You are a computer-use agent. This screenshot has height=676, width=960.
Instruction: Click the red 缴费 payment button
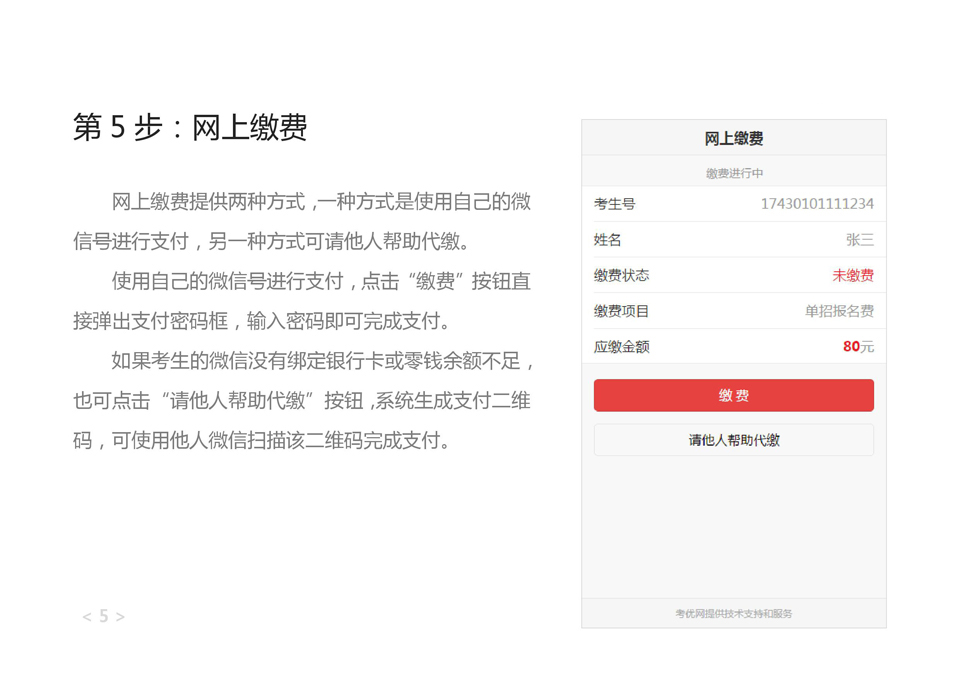click(733, 395)
